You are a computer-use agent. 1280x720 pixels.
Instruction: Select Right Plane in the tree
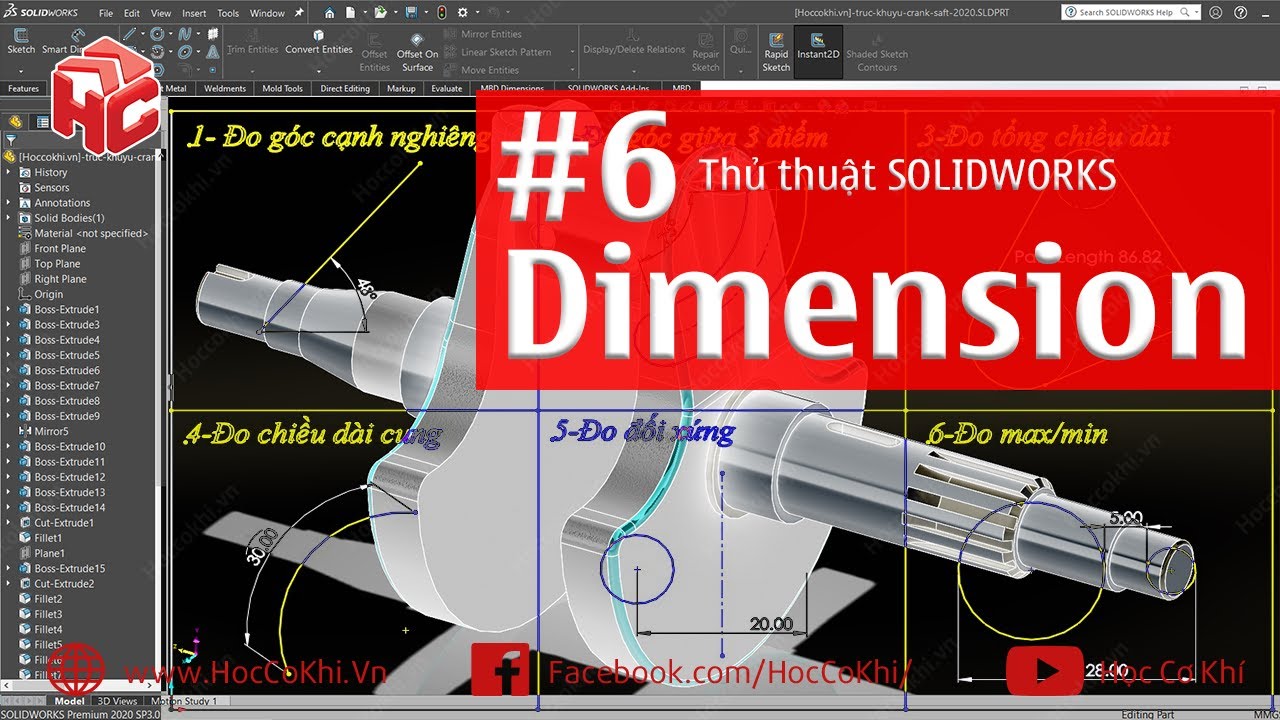pyautogui.click(x=60, y=279)
